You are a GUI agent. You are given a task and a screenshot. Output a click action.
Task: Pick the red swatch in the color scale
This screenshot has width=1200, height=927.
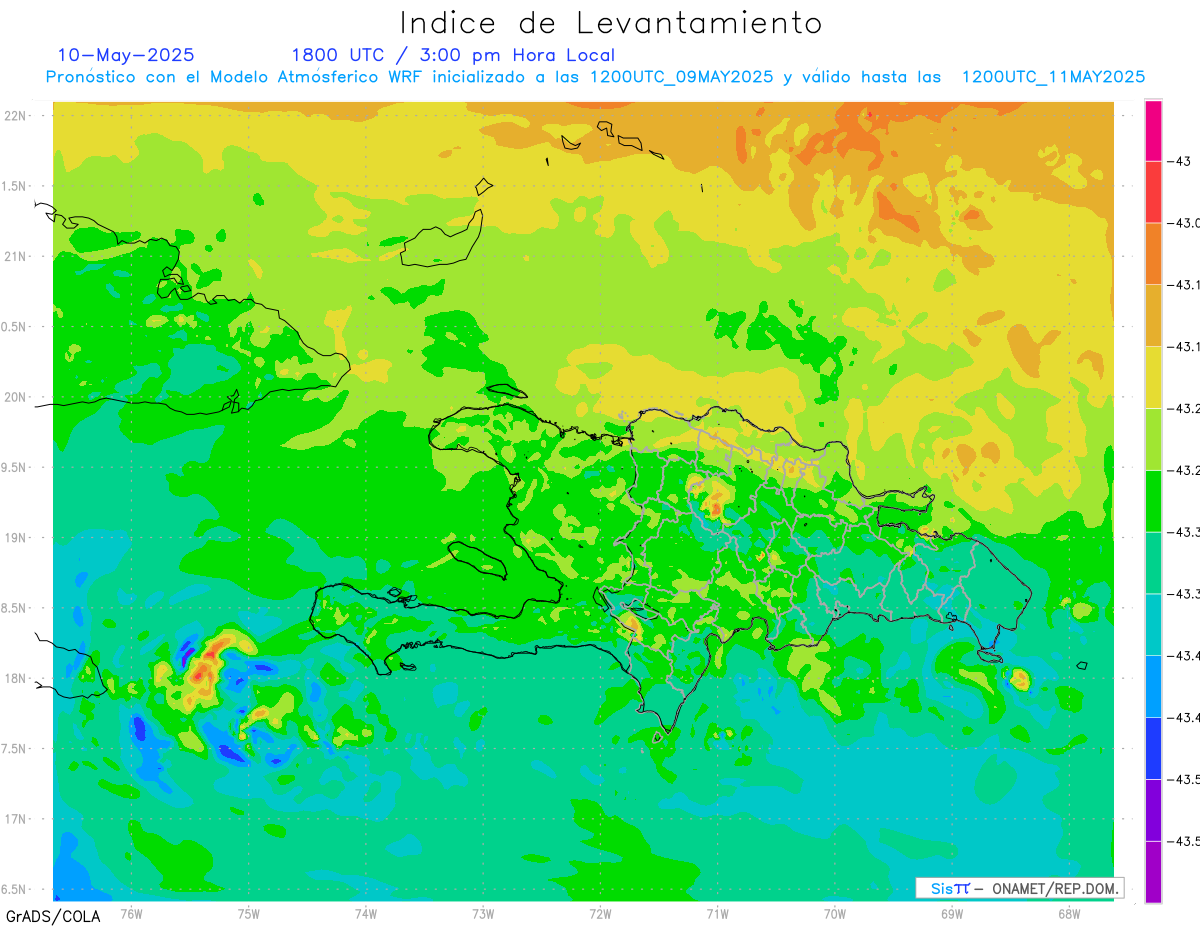1153,191
